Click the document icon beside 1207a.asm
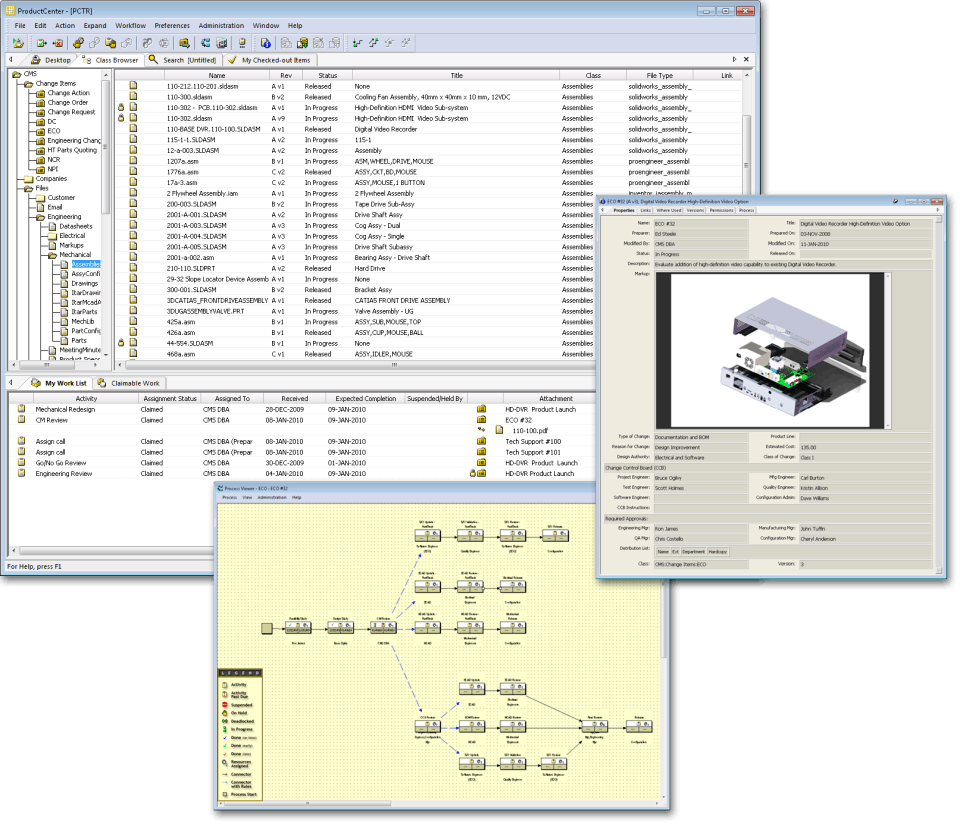The width and height of the screenshot is (960, 833). tap(133, 161)
